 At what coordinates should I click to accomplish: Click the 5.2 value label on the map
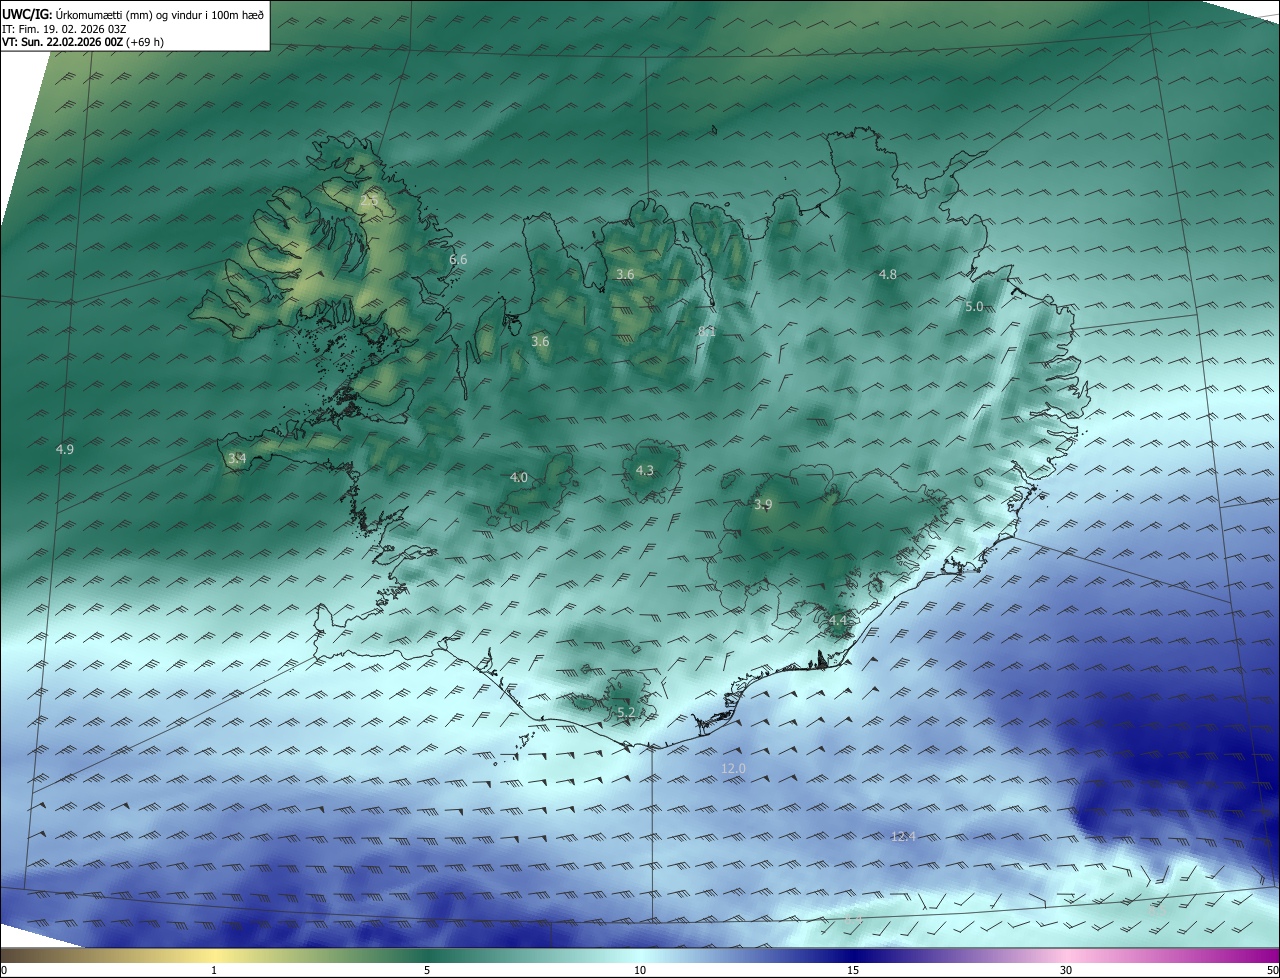click(626, 712)
